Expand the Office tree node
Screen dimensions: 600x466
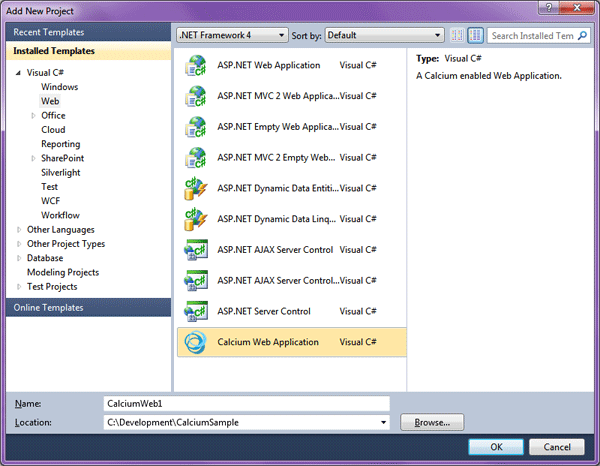pyautogui.click(x=33, y=116)
